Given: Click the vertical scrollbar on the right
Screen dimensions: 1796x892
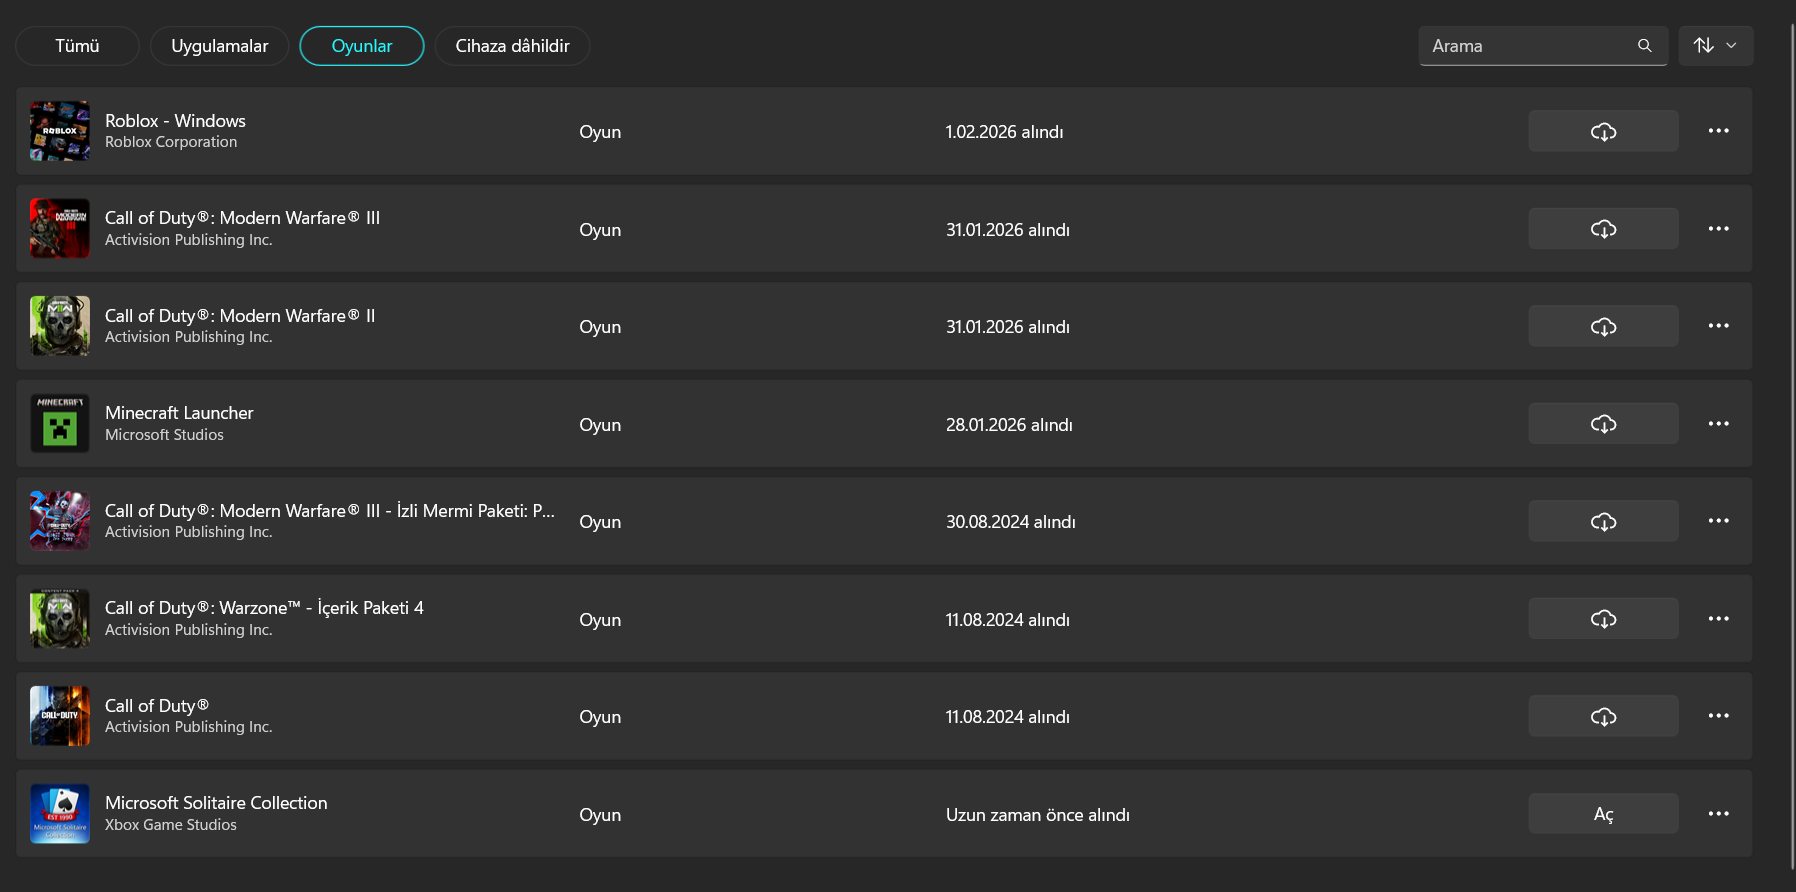Looking at the screenshot, I should (1791, 446).
